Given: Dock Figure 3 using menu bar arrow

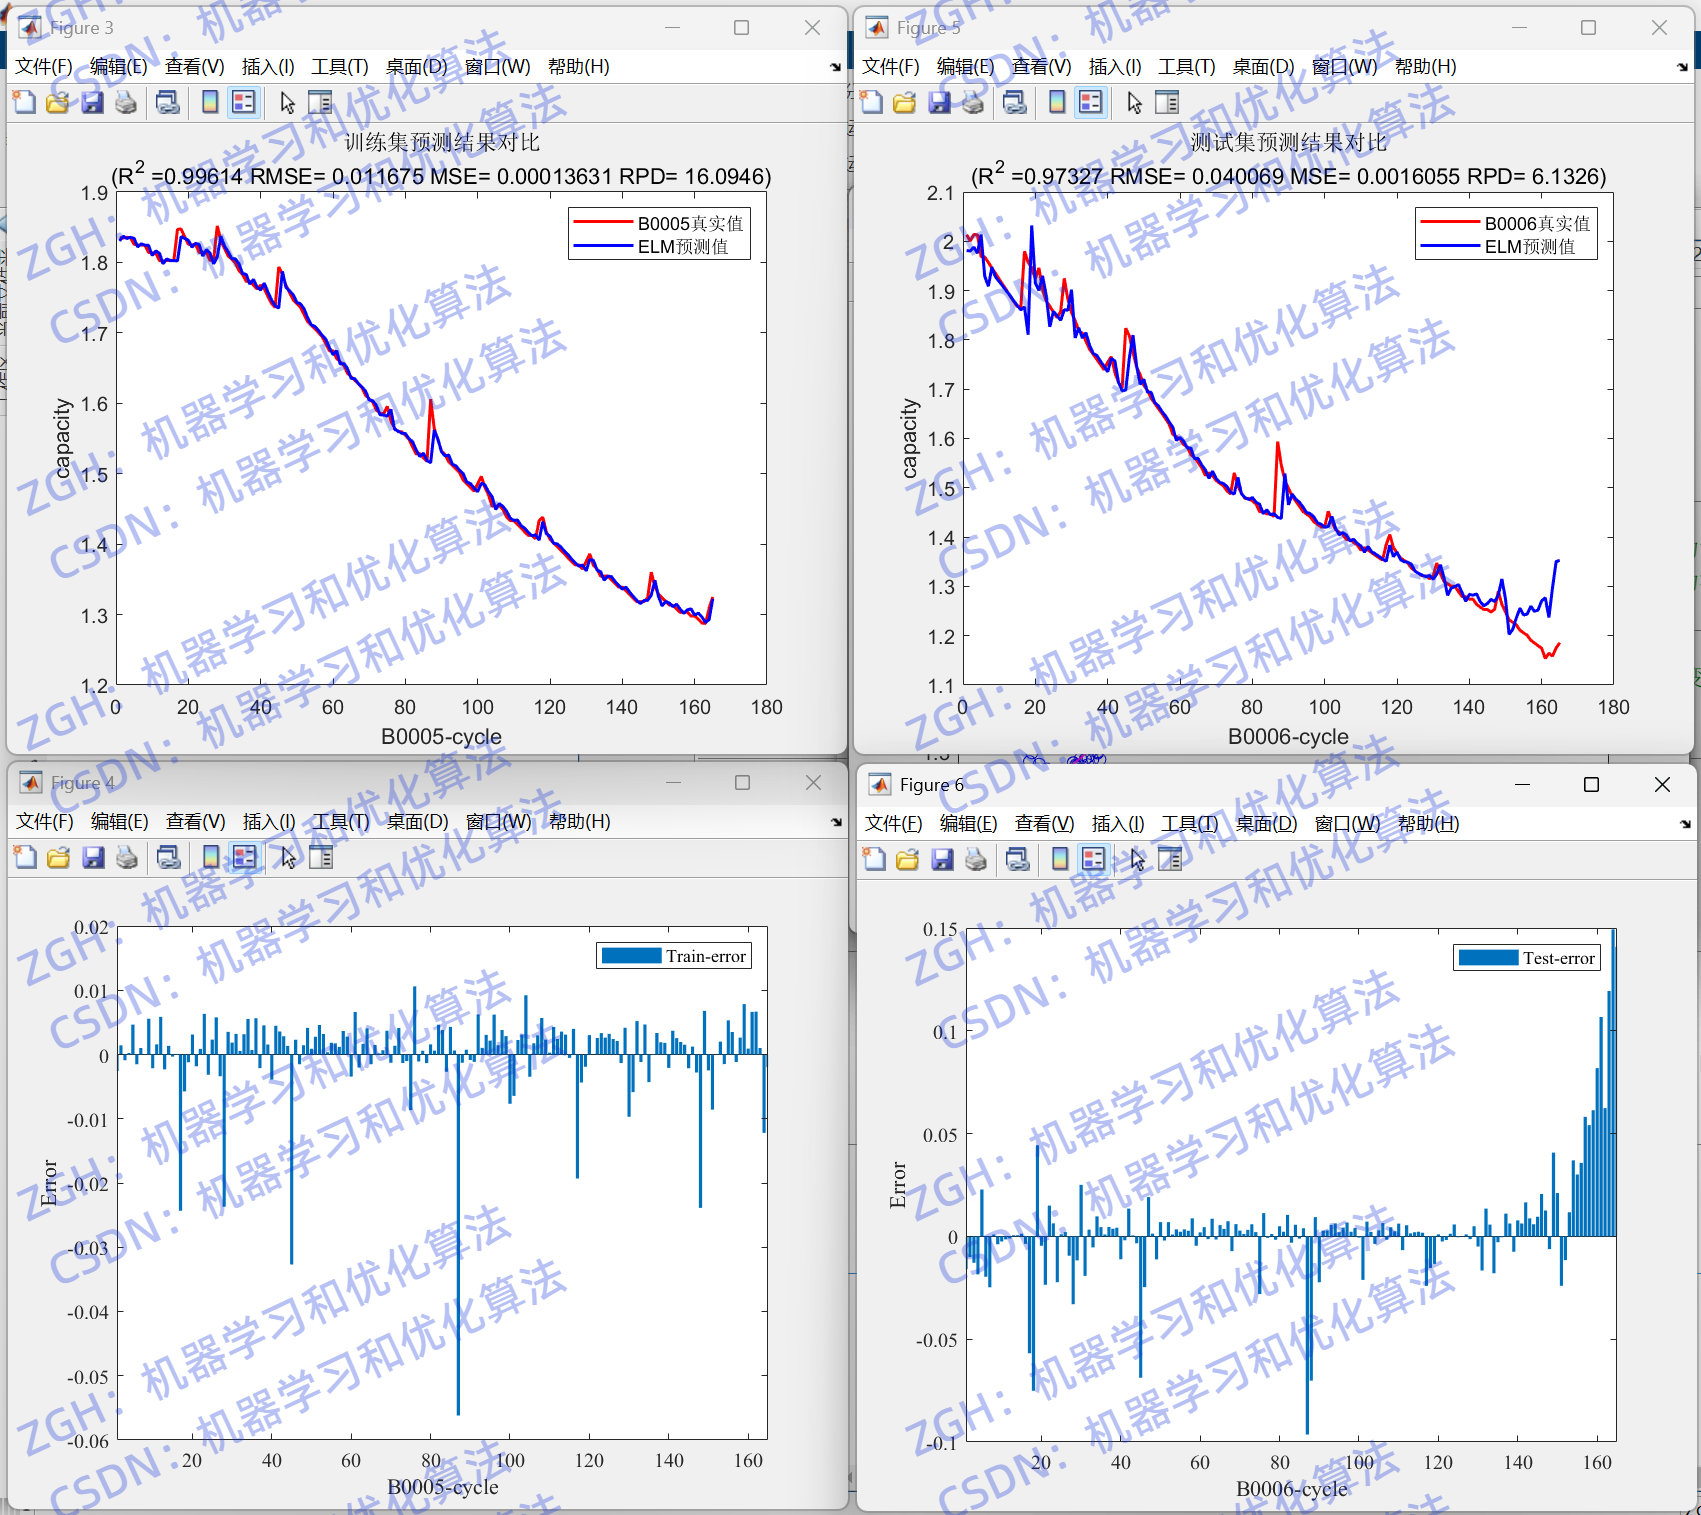Looking at the screenshot, I should tap(835, 67).
